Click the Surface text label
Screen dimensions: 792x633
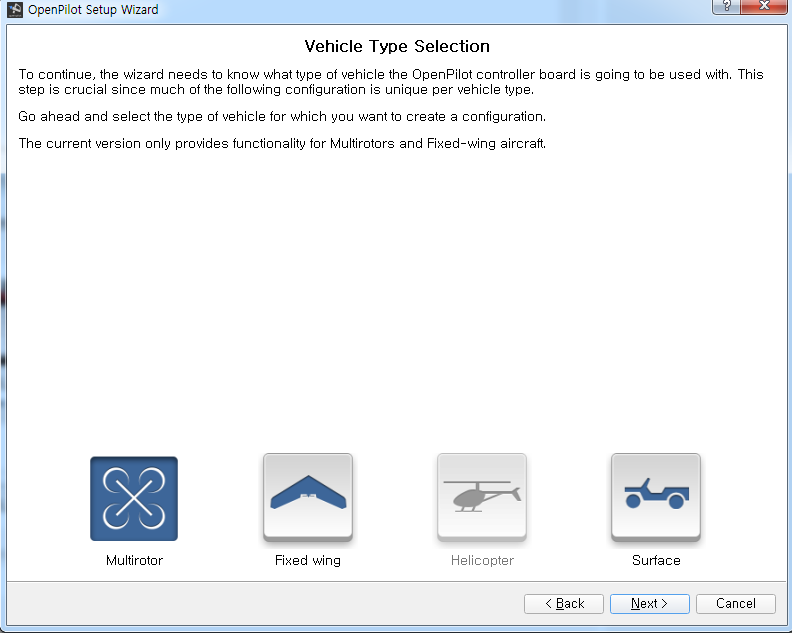pos(656,560)
